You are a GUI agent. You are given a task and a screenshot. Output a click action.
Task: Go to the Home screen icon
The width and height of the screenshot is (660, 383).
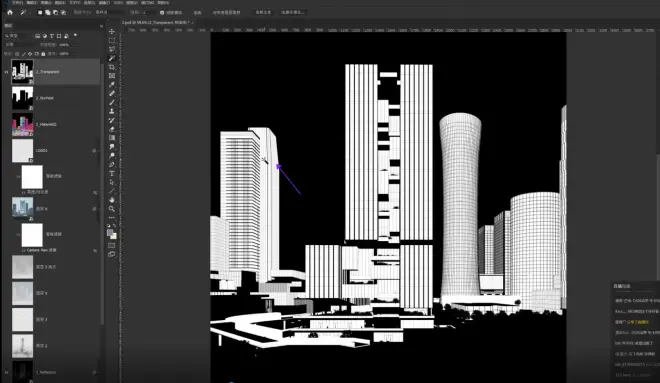point(10,13)
